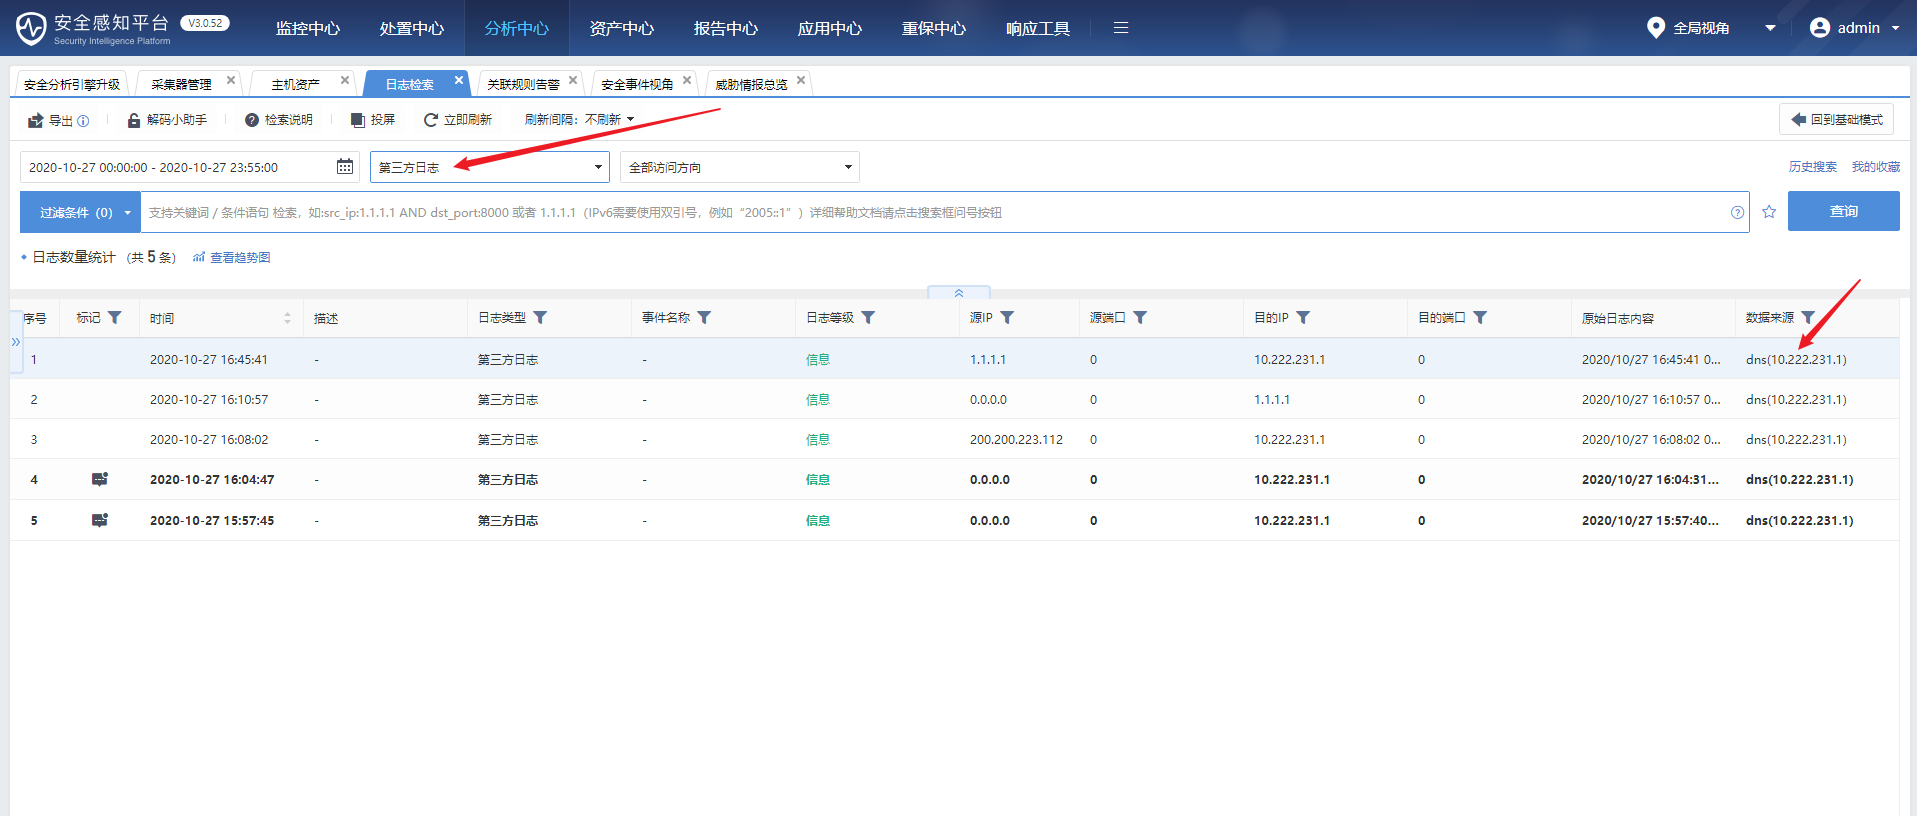Click the star favorite icon by search
This screenshot has width=1917, height=816.
(1769, 212)
